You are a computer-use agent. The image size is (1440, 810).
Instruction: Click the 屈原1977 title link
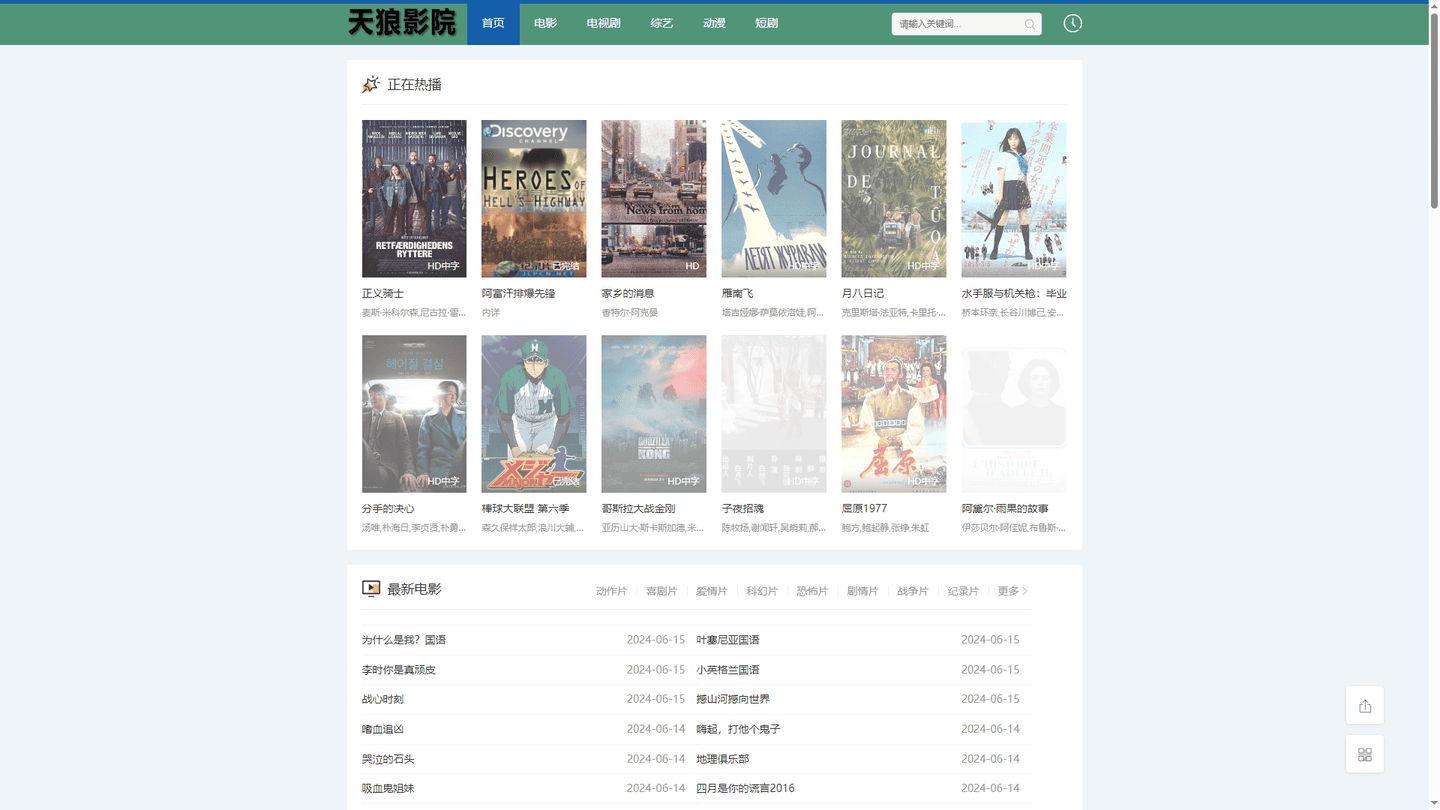coord(864,509)
